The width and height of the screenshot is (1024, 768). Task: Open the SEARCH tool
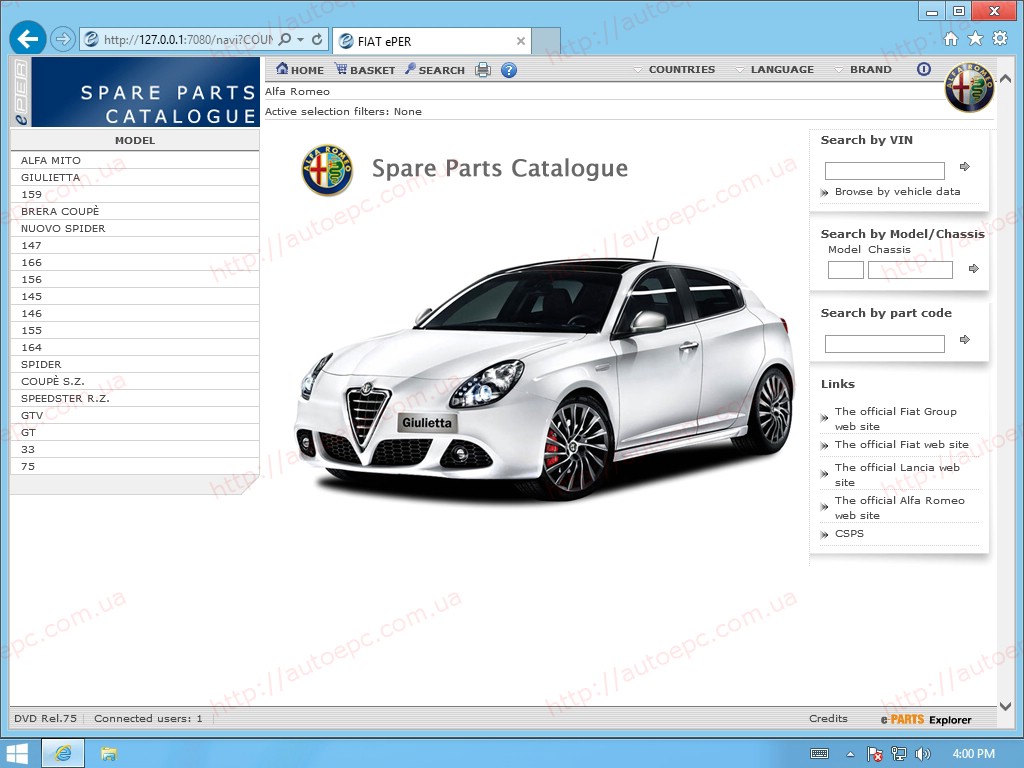[x=435, y=70]
